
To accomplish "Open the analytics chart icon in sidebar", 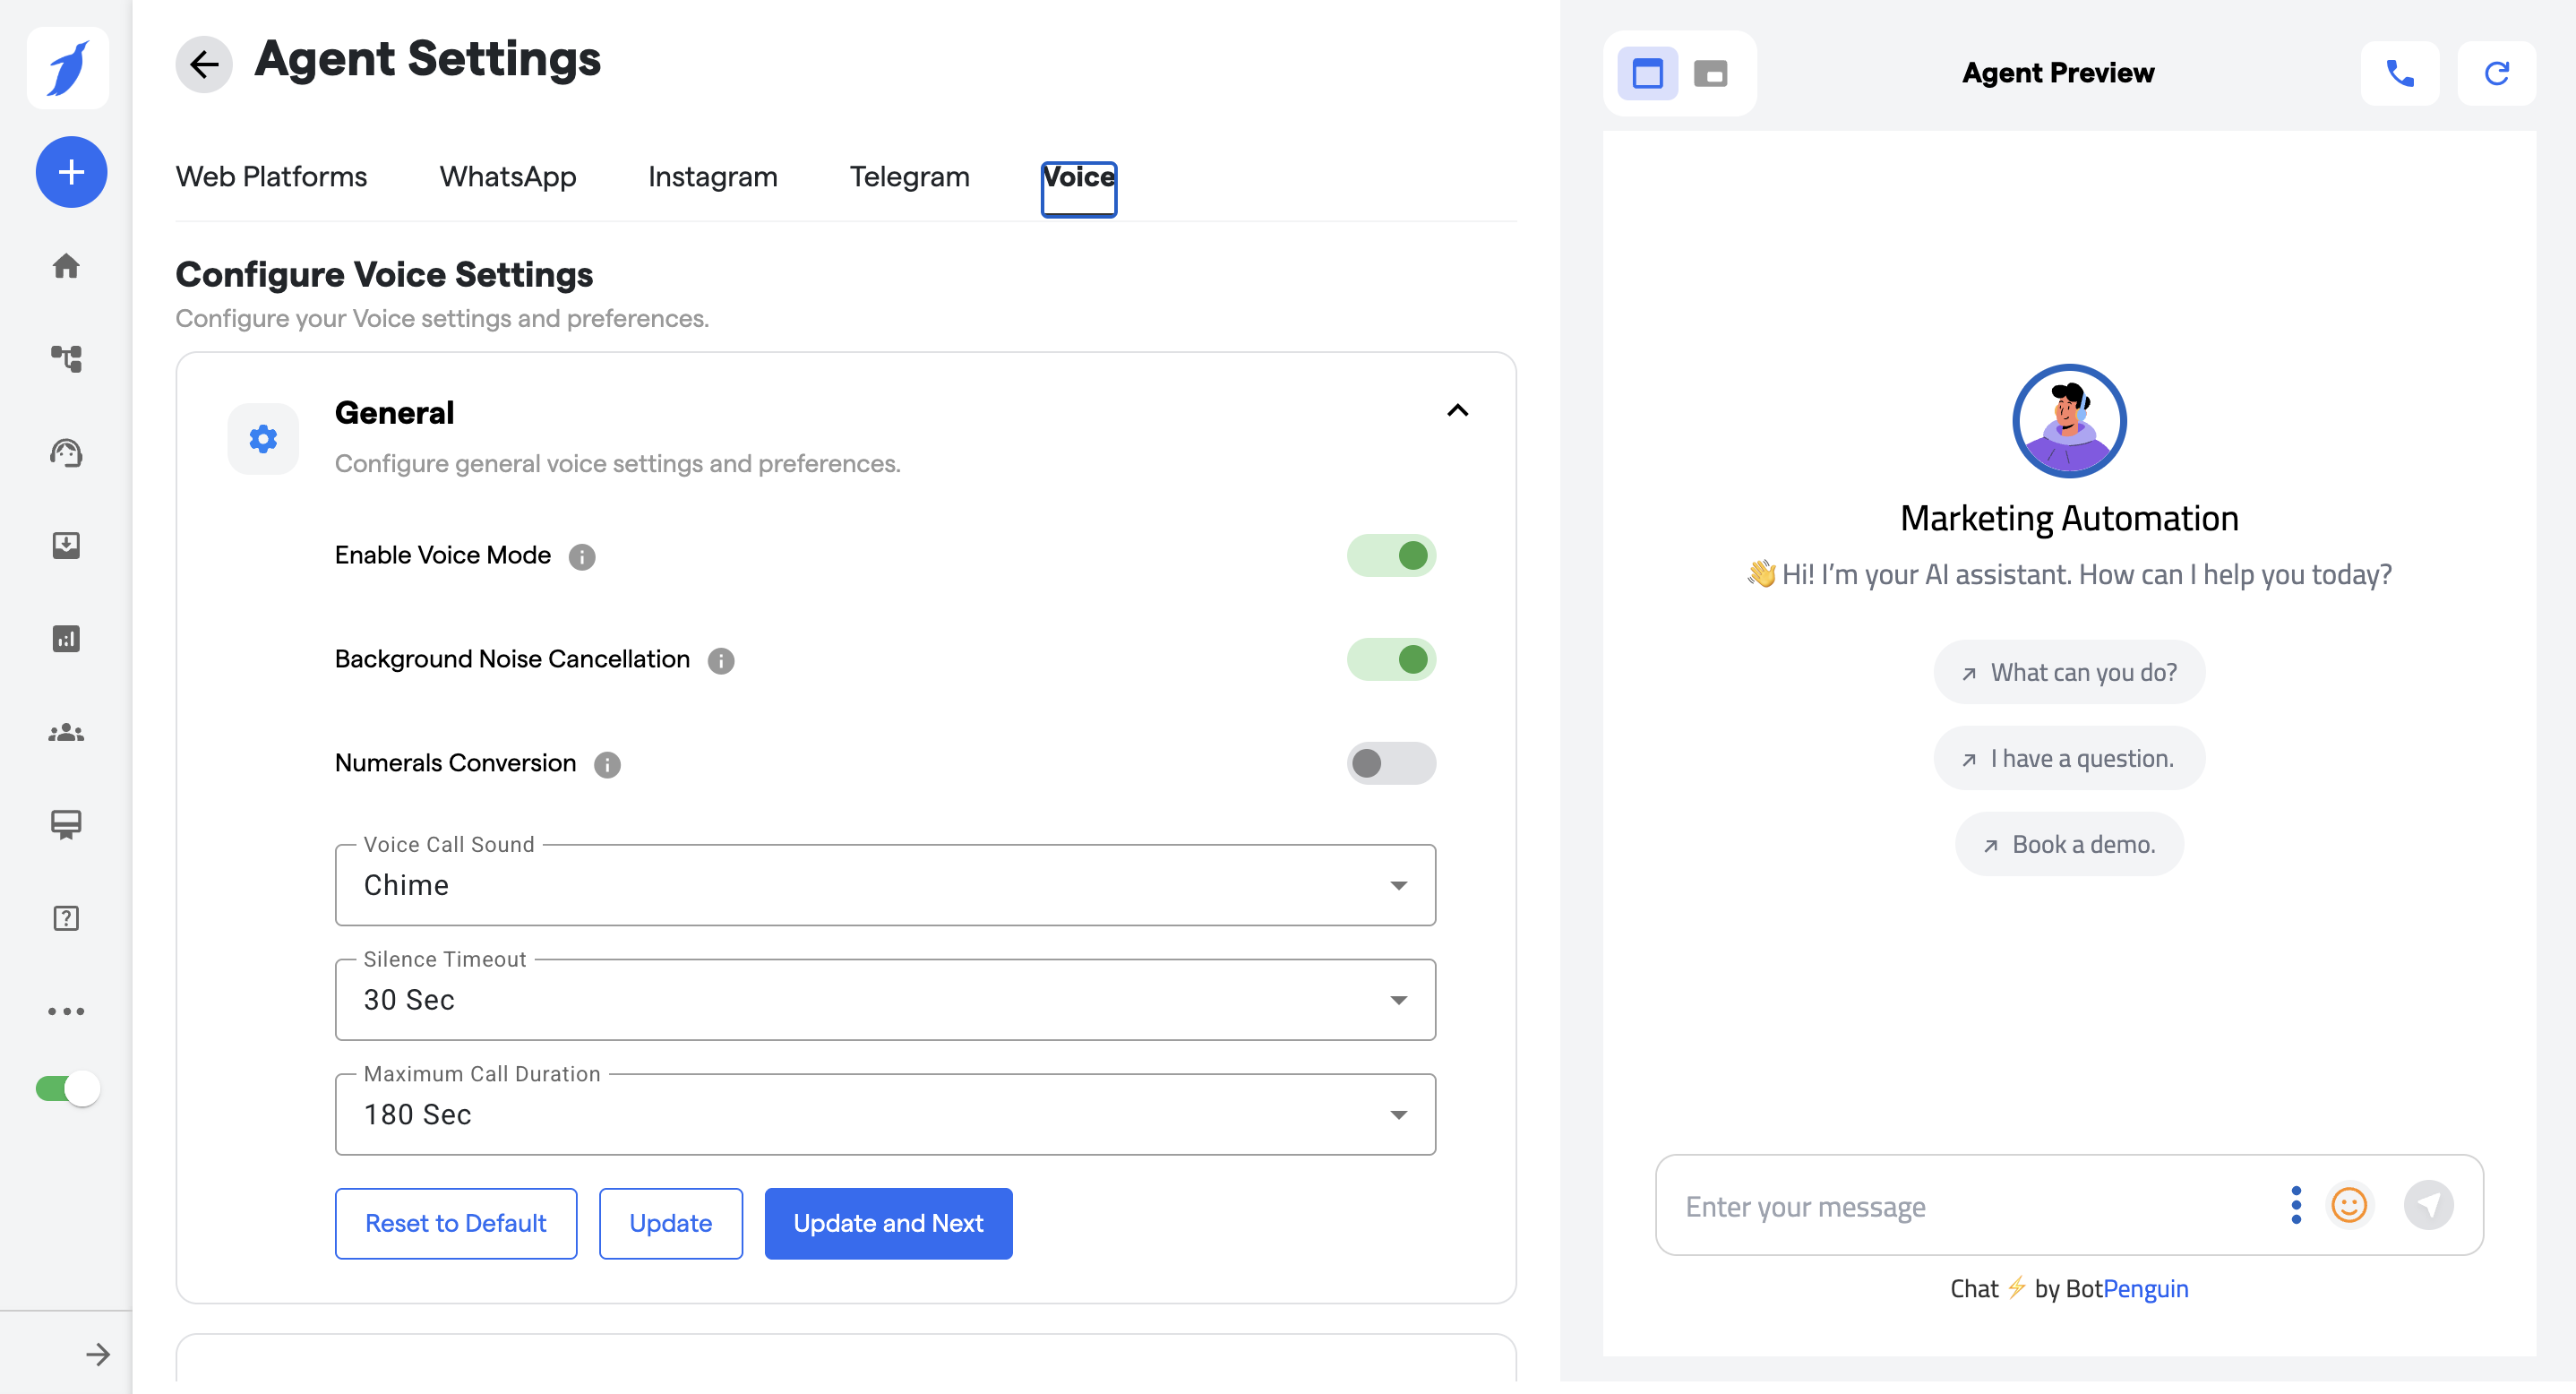I will click(x=66, y=638).
